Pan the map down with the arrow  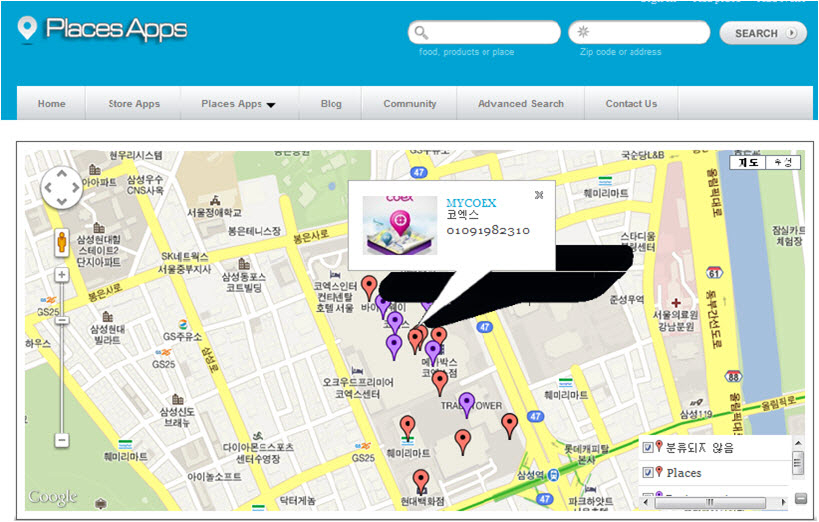pos(62,202)
